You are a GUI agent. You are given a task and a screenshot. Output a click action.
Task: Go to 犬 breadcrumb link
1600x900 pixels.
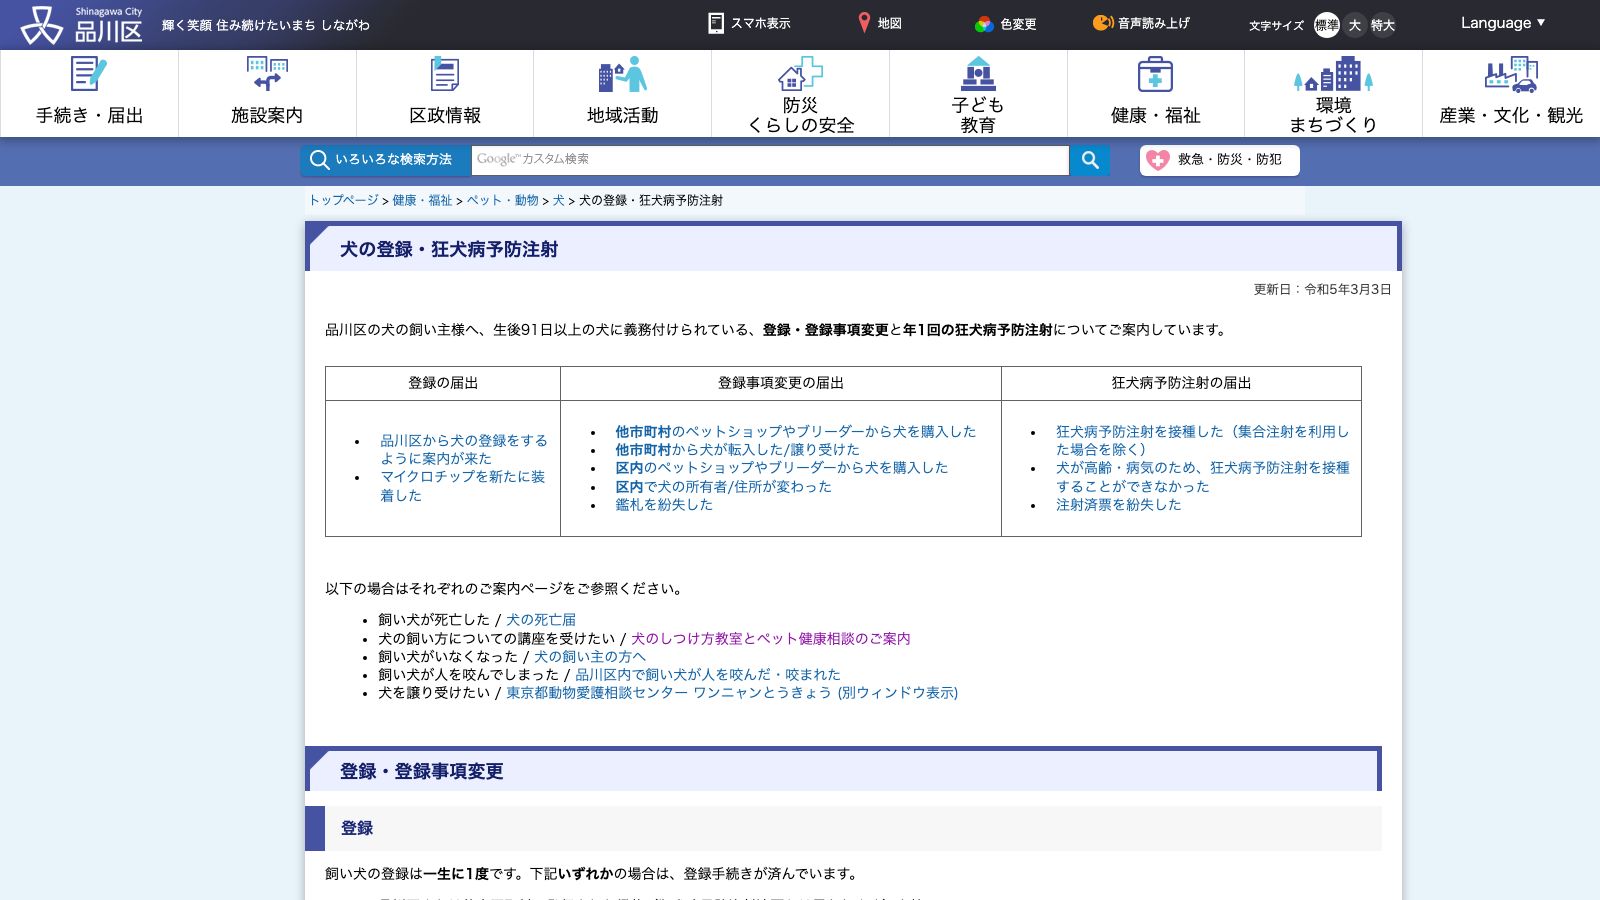tap(559, 201)
